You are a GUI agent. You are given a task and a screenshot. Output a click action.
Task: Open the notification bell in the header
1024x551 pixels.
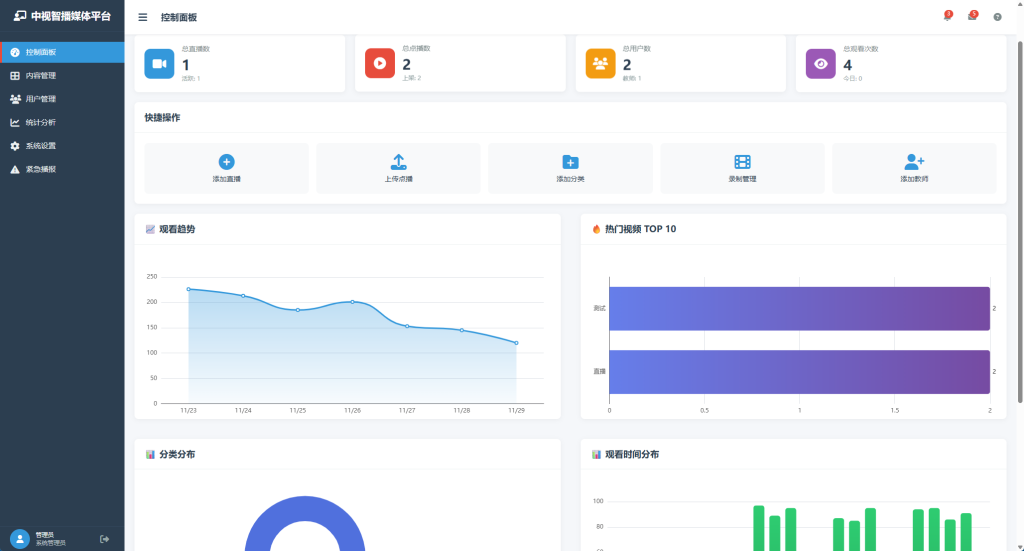tap(947, 17)
